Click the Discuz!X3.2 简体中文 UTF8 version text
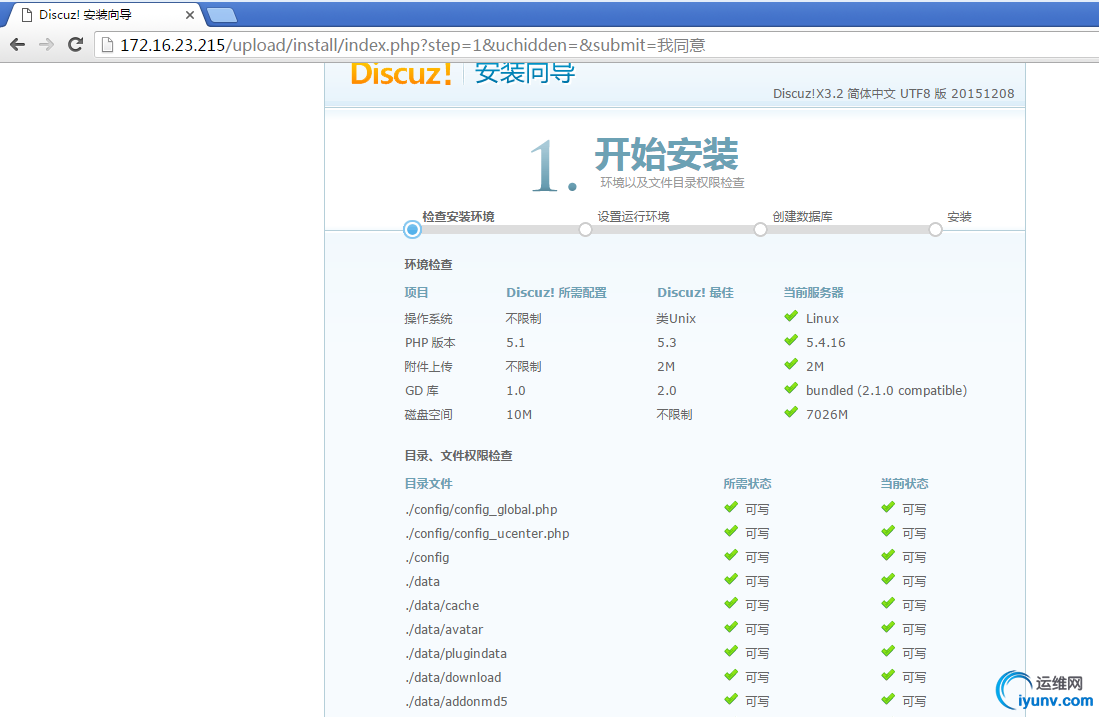Screen dimensions: 1099x717 click(x=894, y=94)
